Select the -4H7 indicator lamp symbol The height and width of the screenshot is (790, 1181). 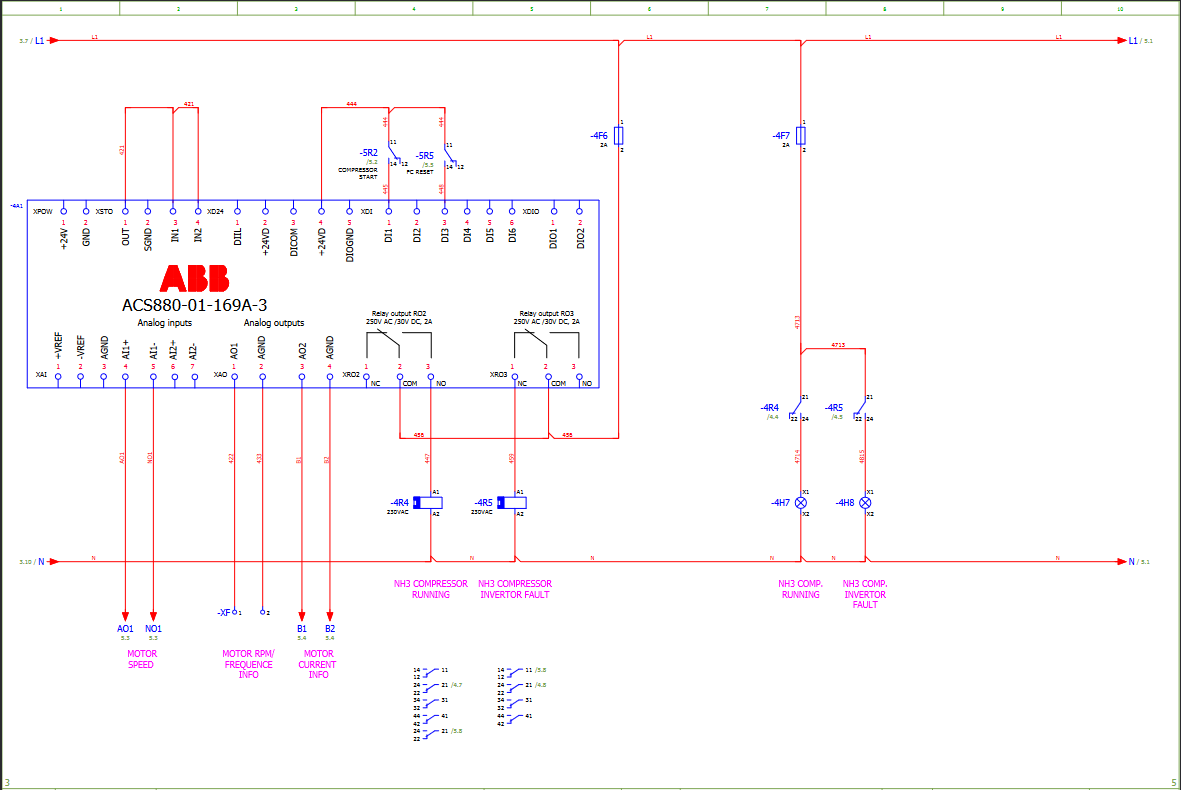[x=801, y=502]
